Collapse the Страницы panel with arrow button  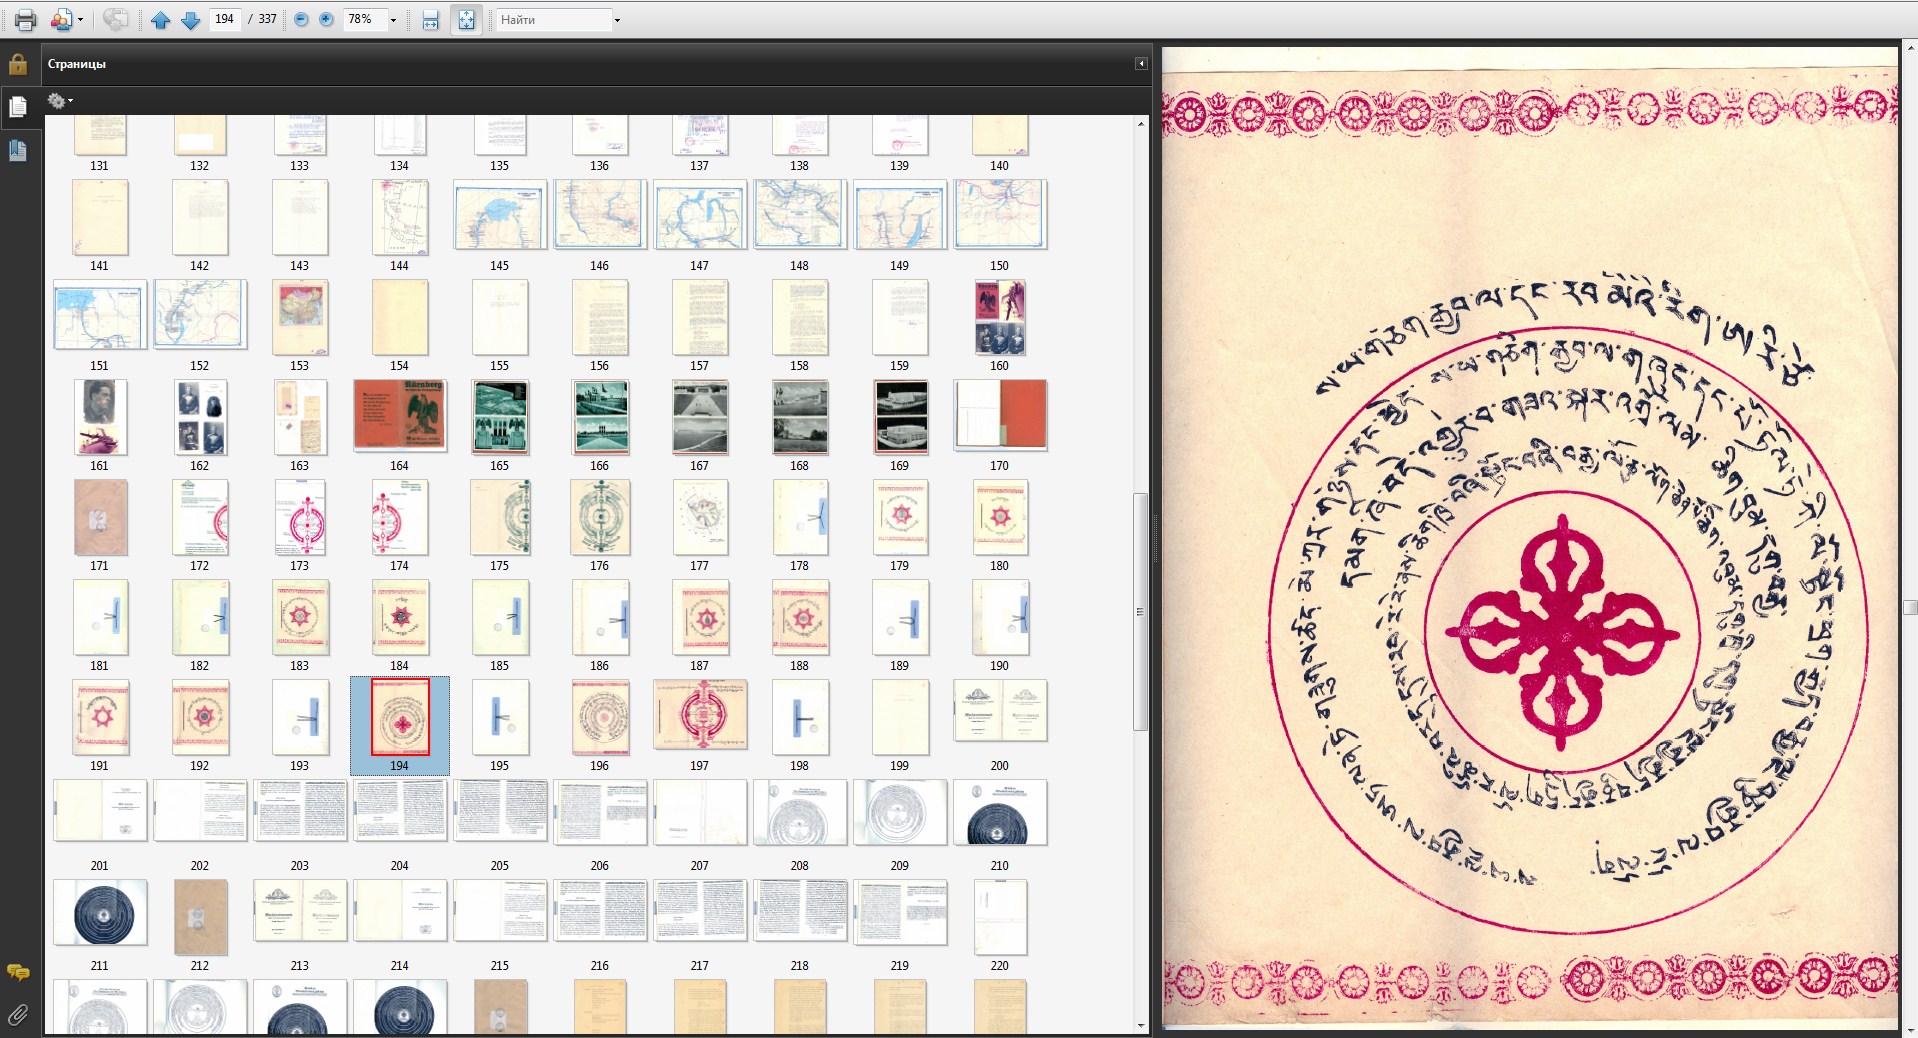[1141, 63]
